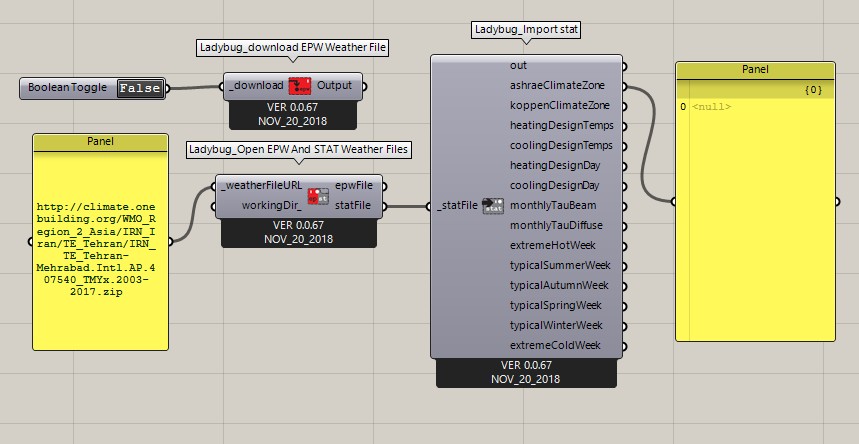Click the workingDir_ input parameter
859x444 pixels.
[x=272, y=206]
